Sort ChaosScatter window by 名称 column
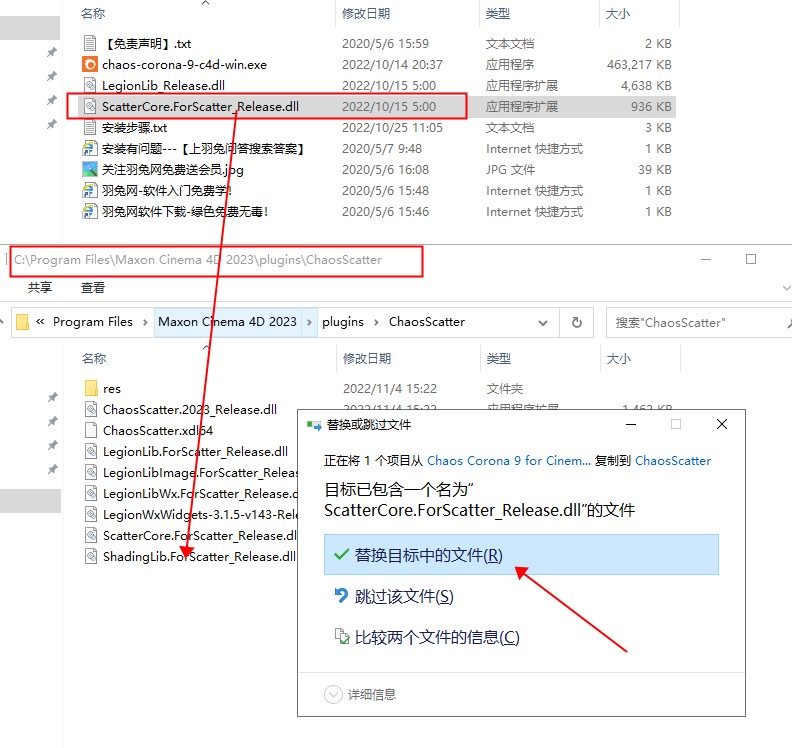This screenshot has width=792, height=748. pos(94,359)
